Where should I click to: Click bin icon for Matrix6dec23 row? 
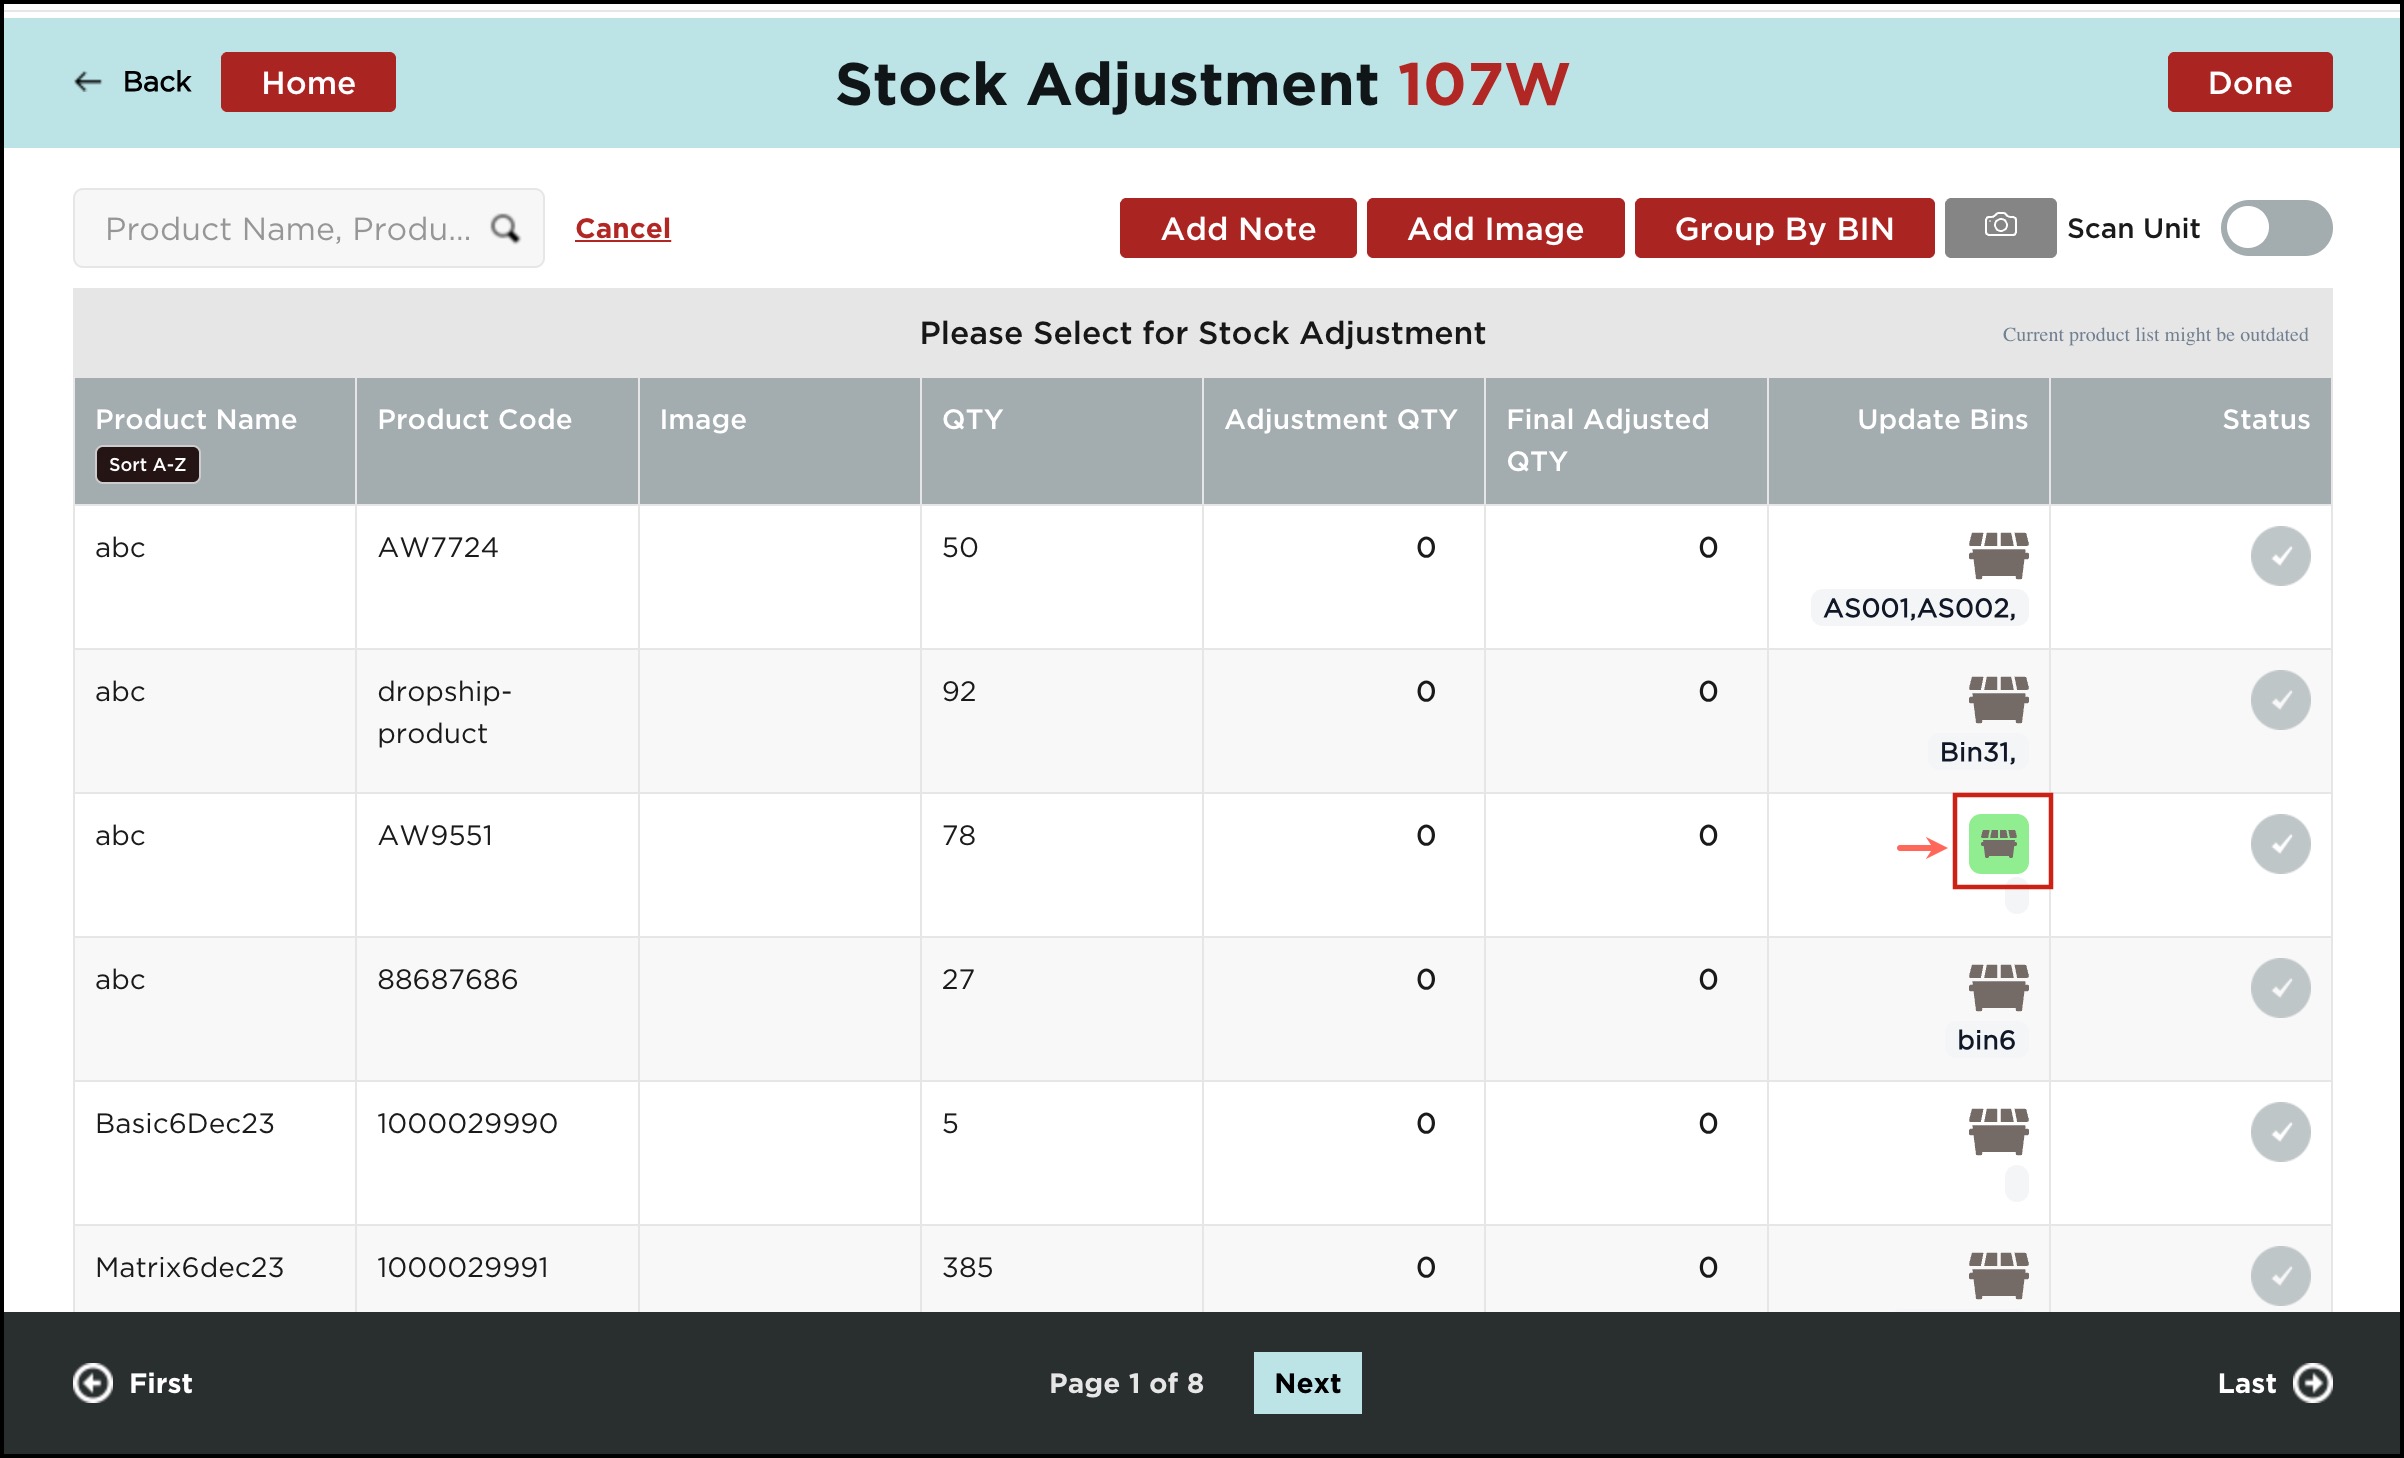pos(1998,1275)
